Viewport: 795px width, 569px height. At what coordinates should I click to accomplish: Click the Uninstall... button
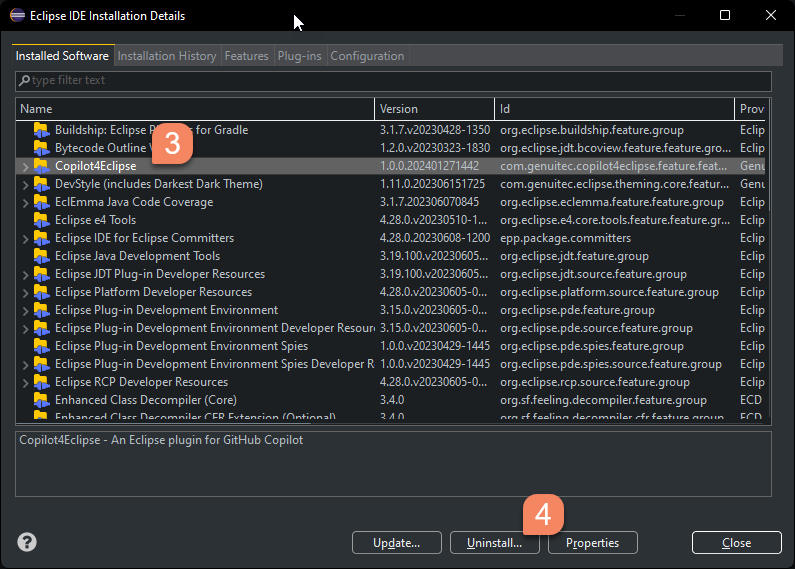click(x=494, y=543)
